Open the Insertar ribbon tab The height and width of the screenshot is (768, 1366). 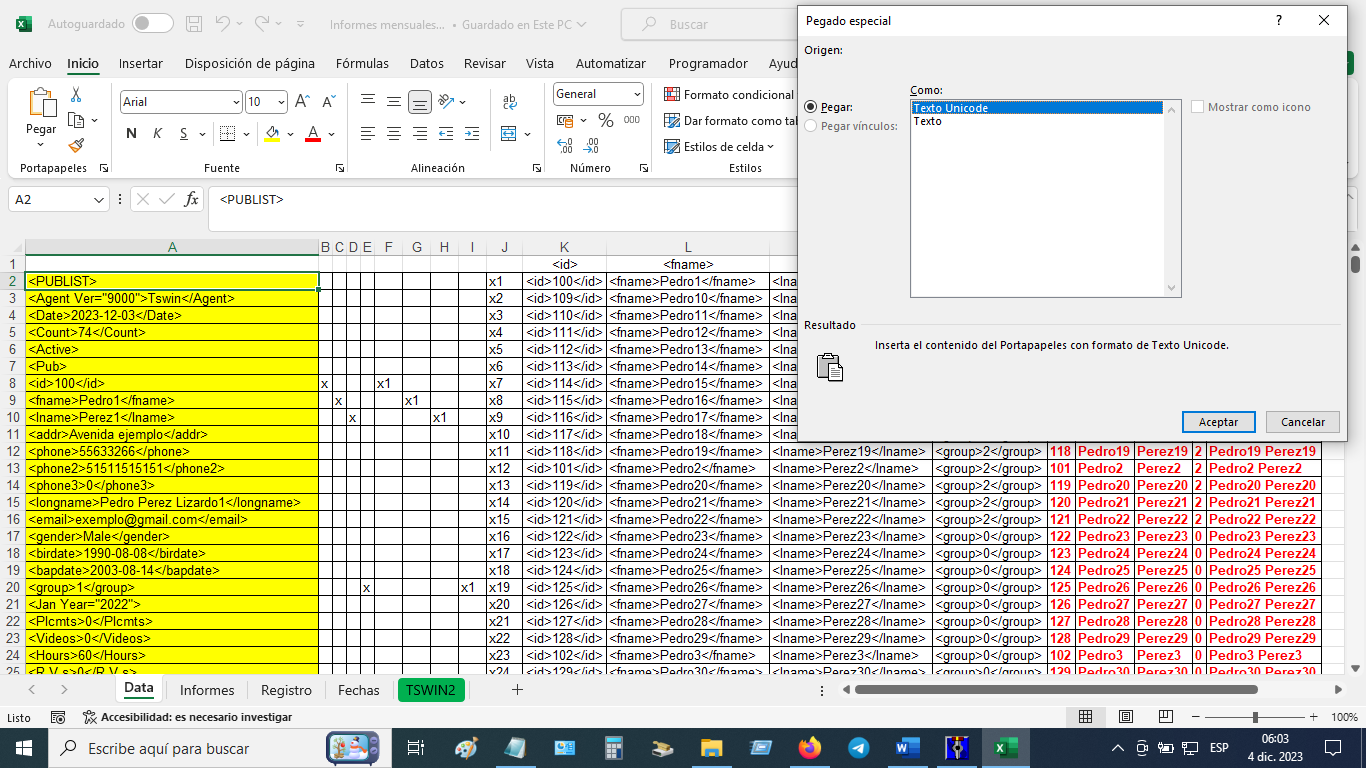(x=141, y=63)
